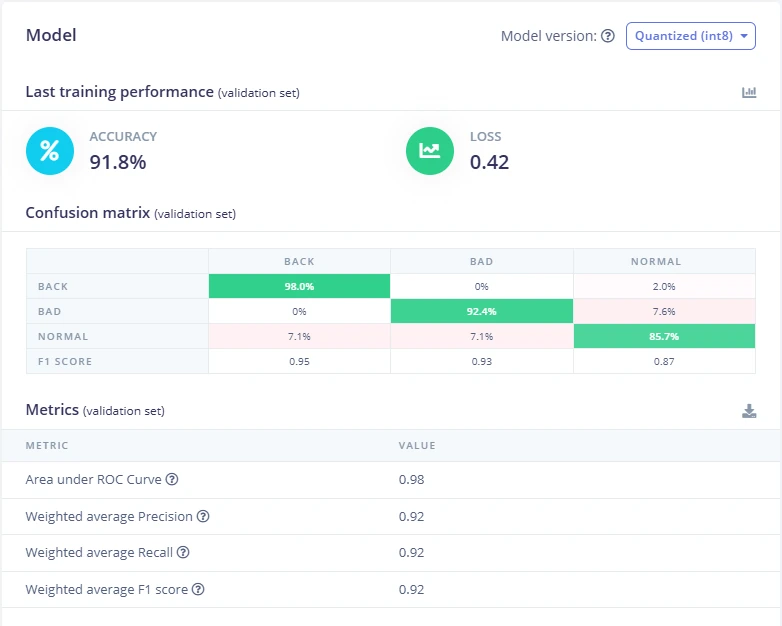782x626 pixels.
Task: Click the NORMAL row label
Action: (x=63, y=336)
